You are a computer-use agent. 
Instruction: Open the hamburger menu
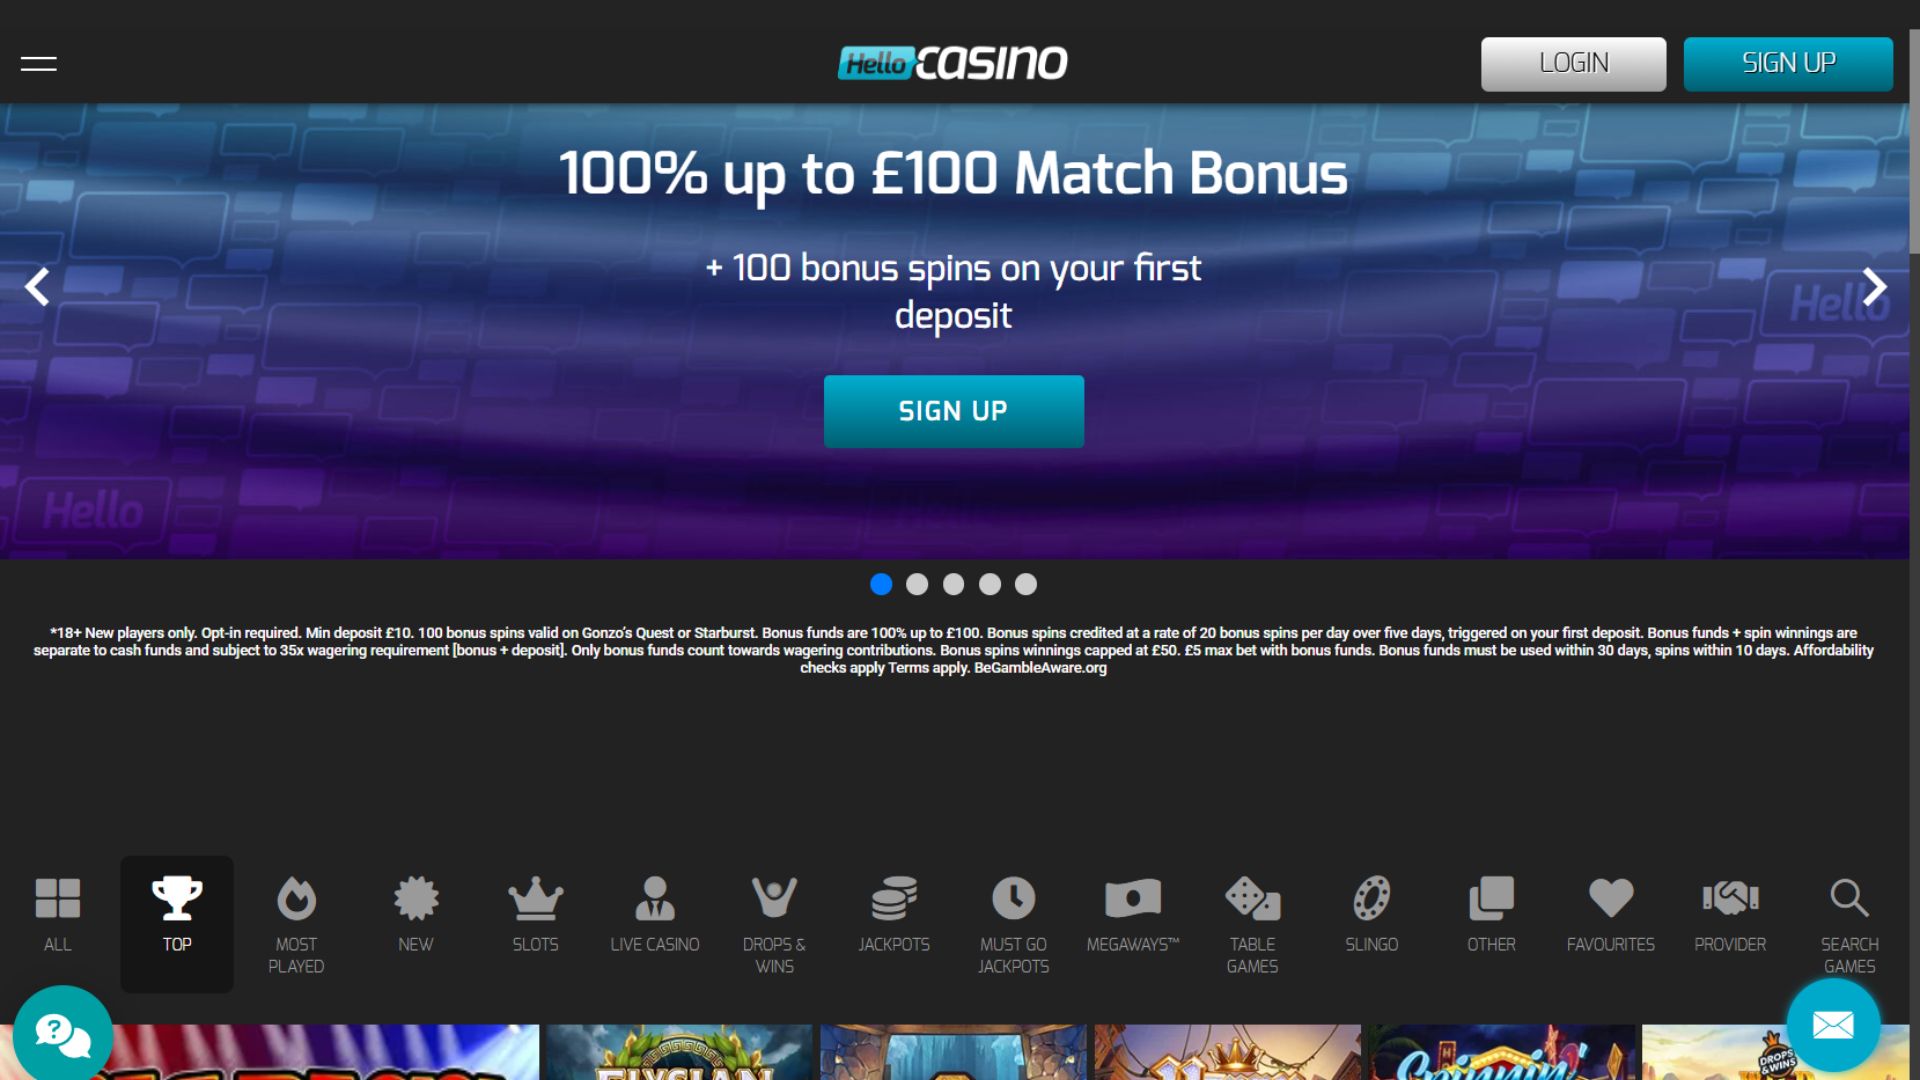pyautogui.click(x=38, y=64)
